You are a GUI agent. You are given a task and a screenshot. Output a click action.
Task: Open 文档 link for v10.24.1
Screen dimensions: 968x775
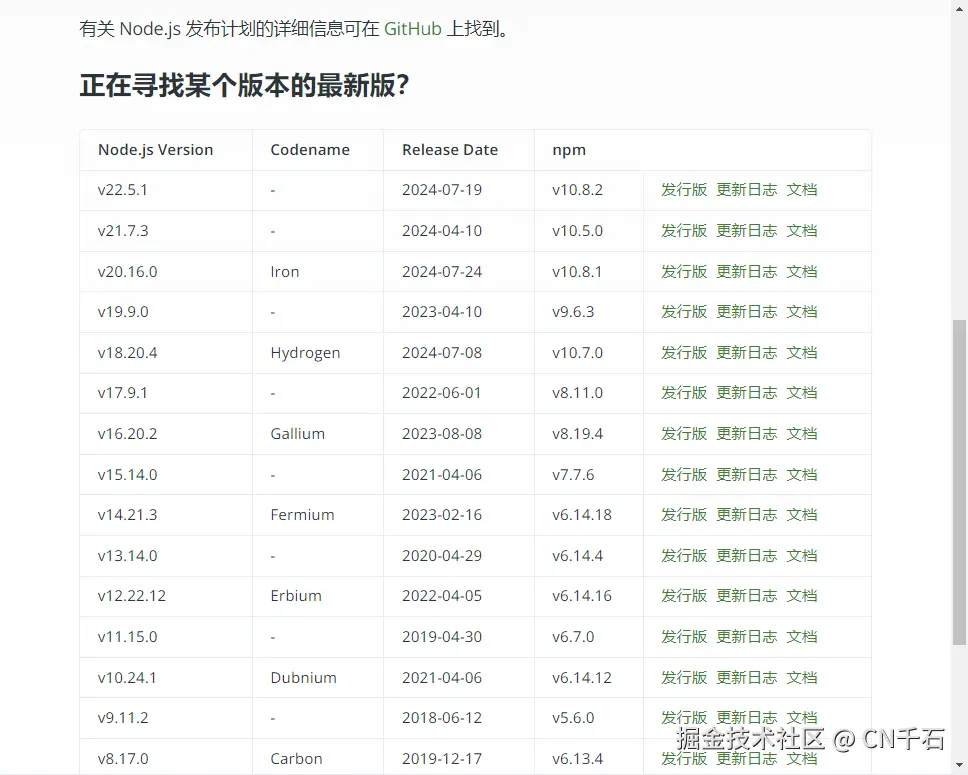click(x=801, y=677)
